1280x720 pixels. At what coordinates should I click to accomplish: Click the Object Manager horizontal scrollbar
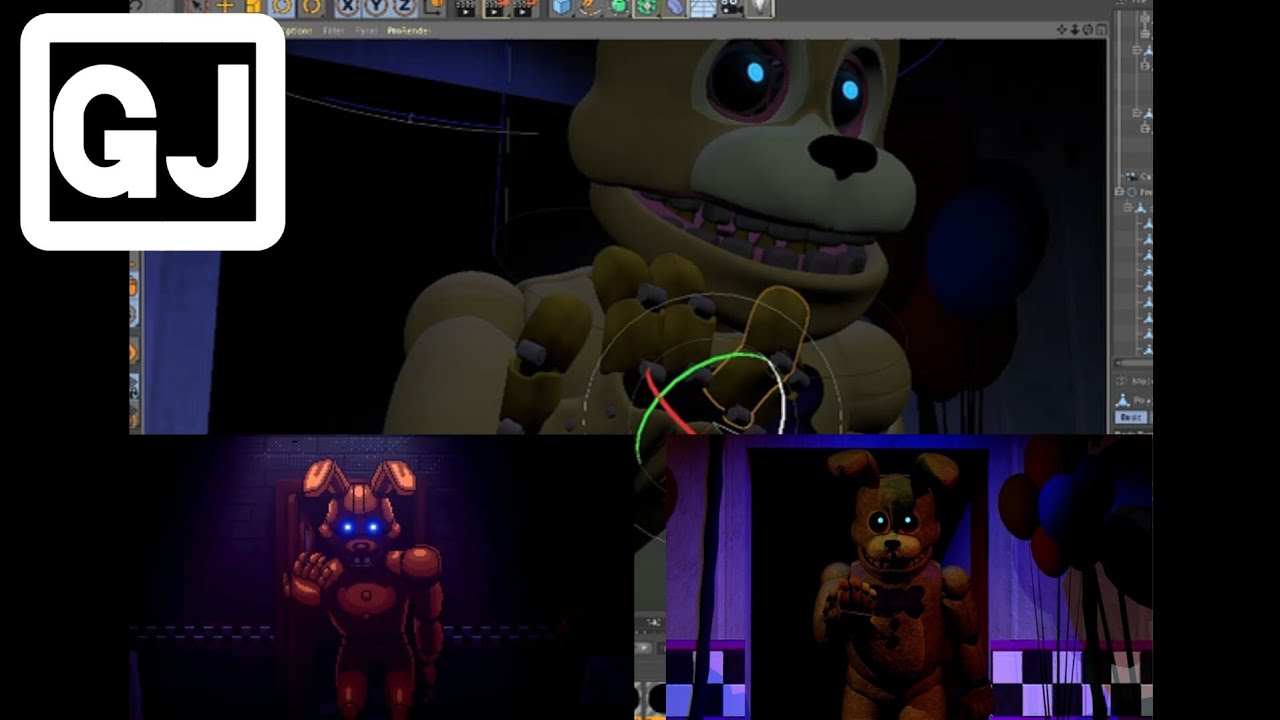[x=1133, y=362]
